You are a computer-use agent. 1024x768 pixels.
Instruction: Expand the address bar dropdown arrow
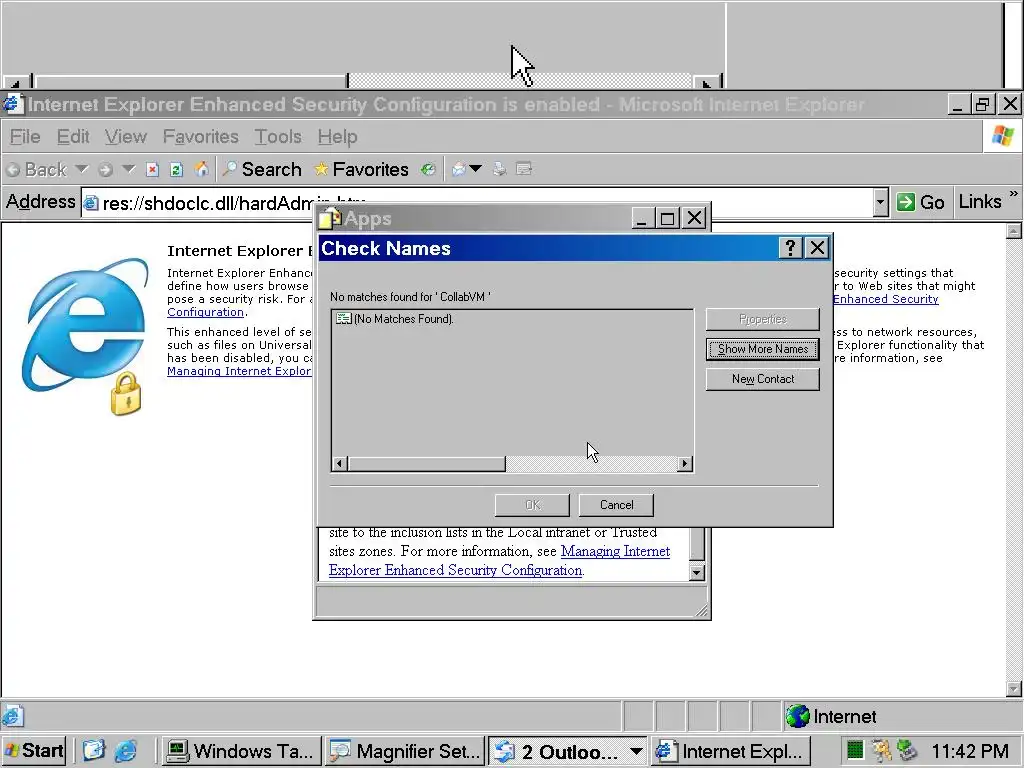pyautogui.click(x=880, y=202)
